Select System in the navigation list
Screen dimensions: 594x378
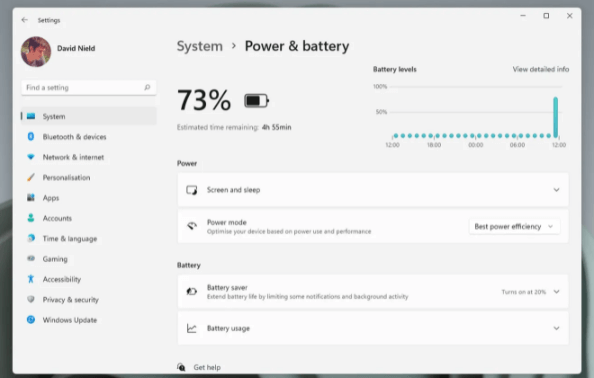(89, 116)
